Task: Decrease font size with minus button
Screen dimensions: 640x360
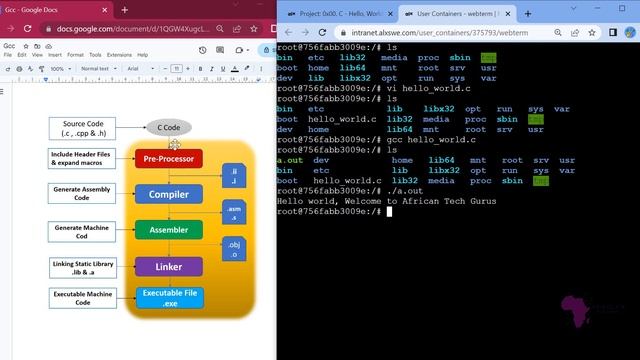Action: tap(165, 69)
